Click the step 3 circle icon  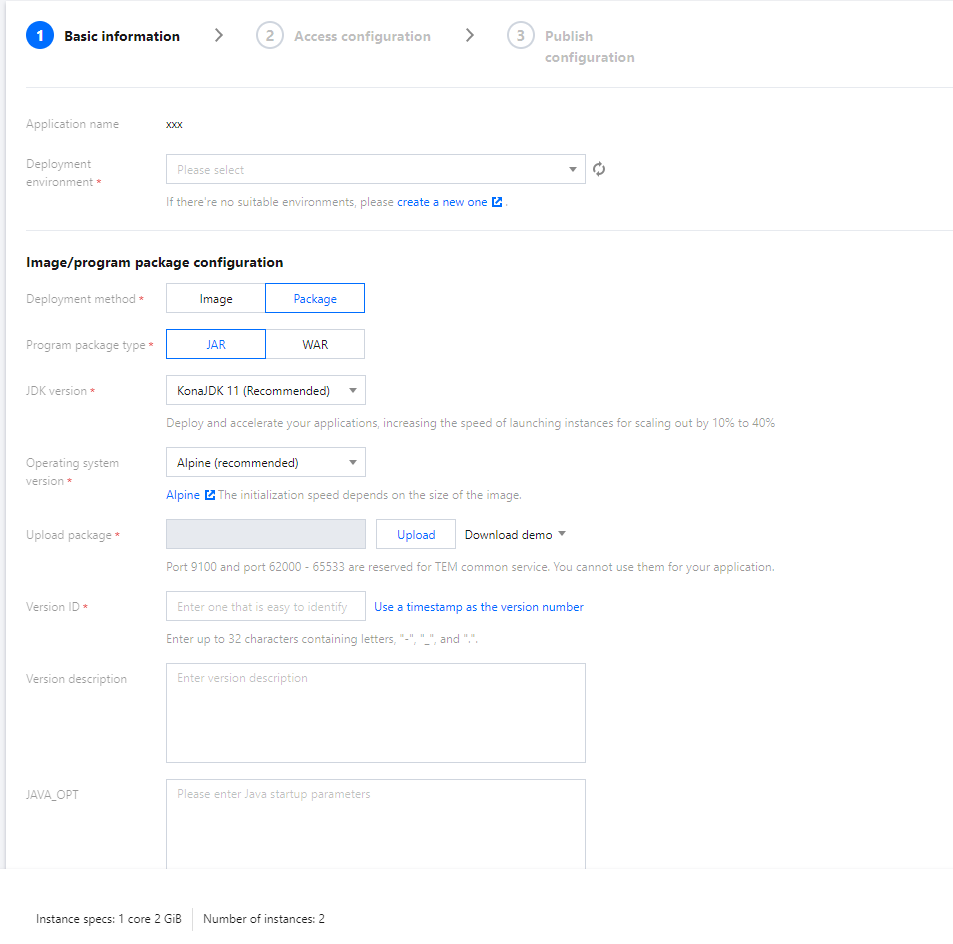coord(520,36)
